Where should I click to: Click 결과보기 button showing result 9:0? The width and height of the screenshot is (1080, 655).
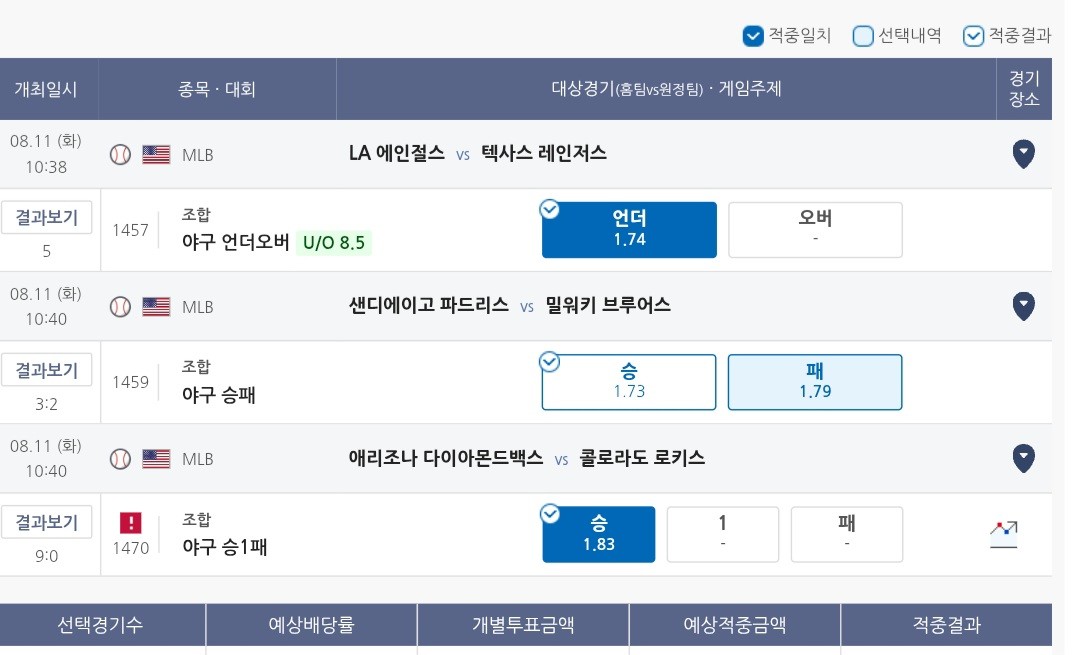(x=46, y=523)
